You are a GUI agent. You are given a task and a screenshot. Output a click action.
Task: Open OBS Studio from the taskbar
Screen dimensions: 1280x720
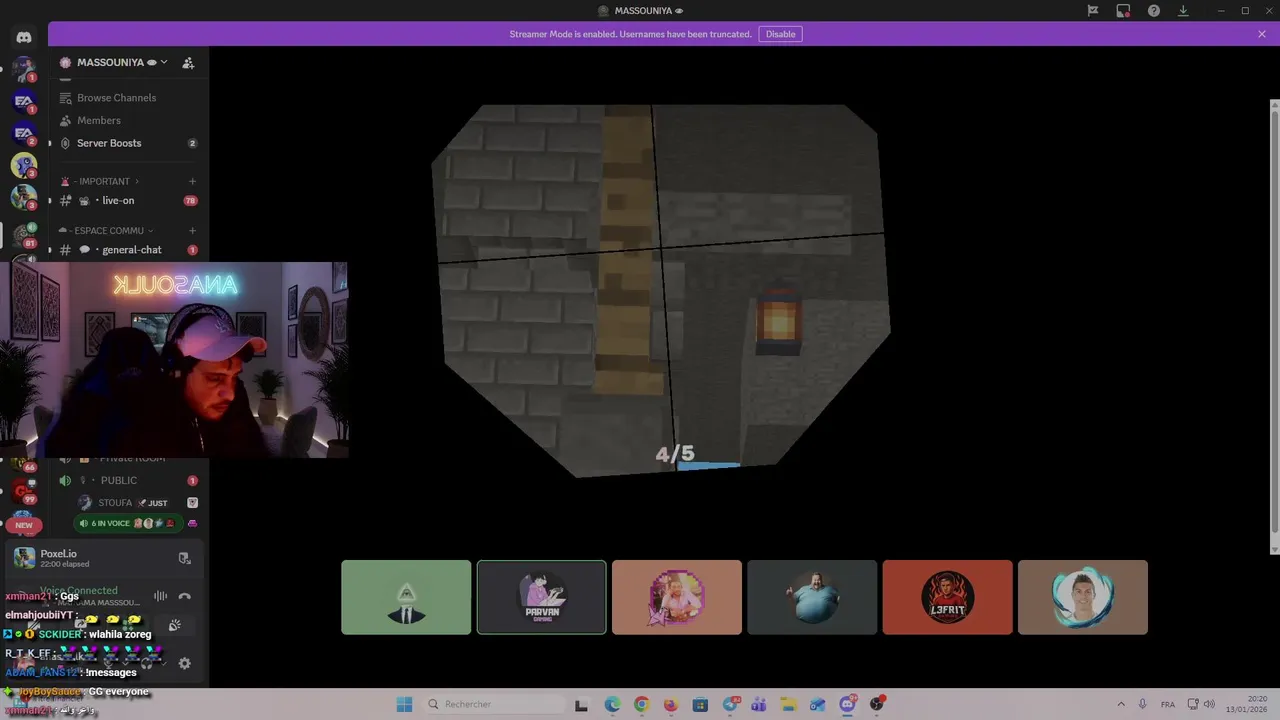click(877, 704)
